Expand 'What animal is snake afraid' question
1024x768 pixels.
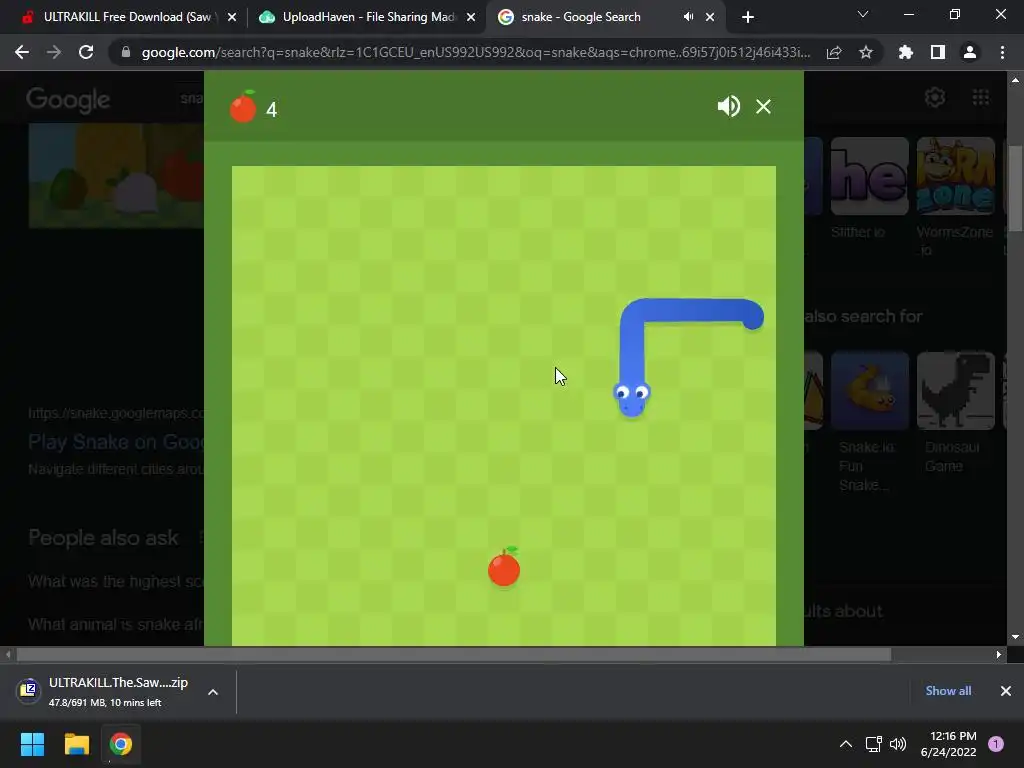click(x=116, y=624)
